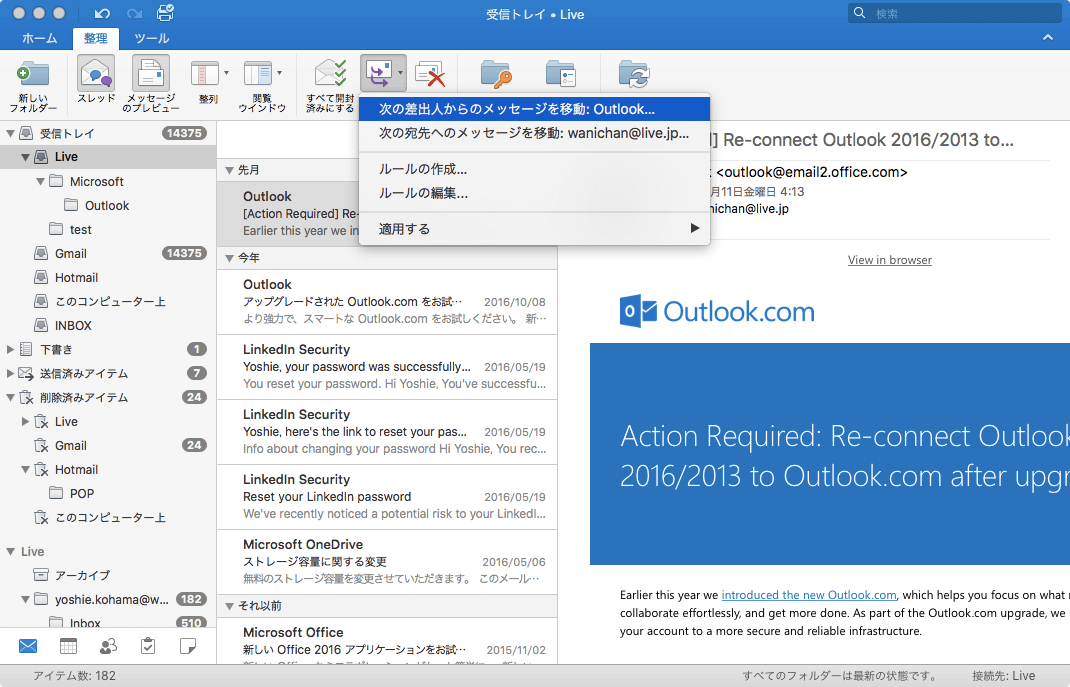
Task: Collapse the Live folder under Inbox
Action: pyautogui.click(x=25, y=158)
